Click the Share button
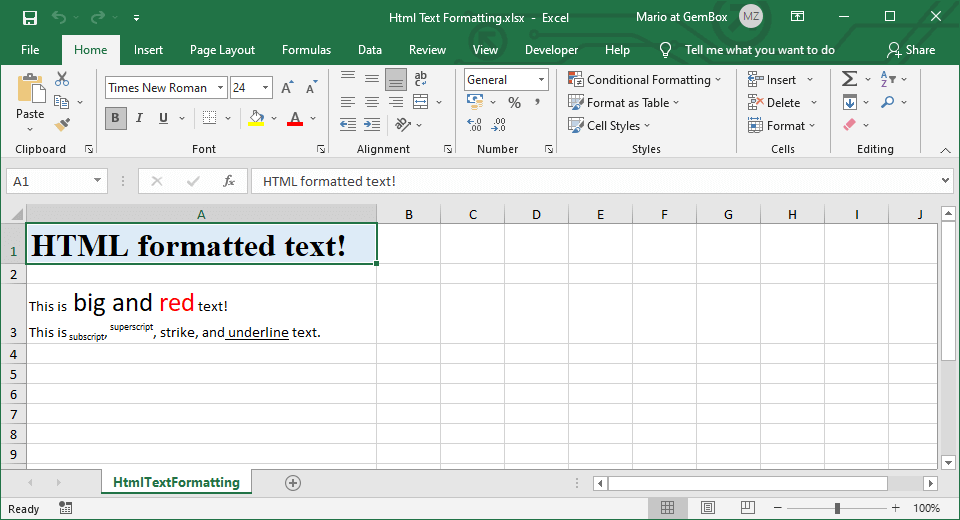 pos(911,50)
